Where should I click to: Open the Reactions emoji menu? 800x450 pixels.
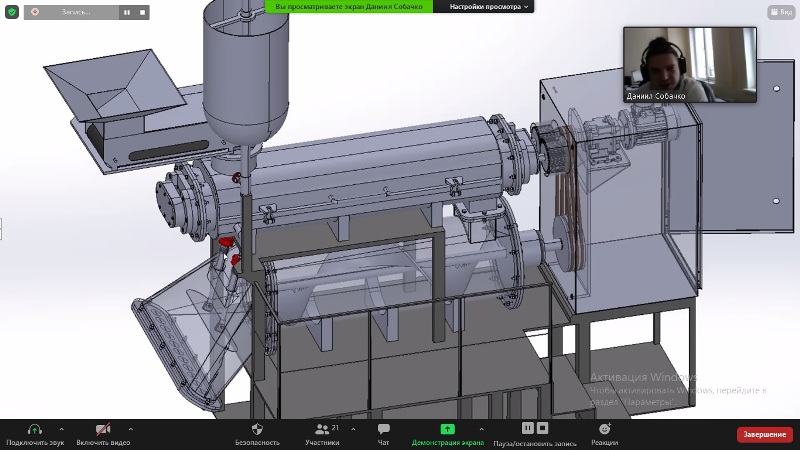(x=603, y=430)
